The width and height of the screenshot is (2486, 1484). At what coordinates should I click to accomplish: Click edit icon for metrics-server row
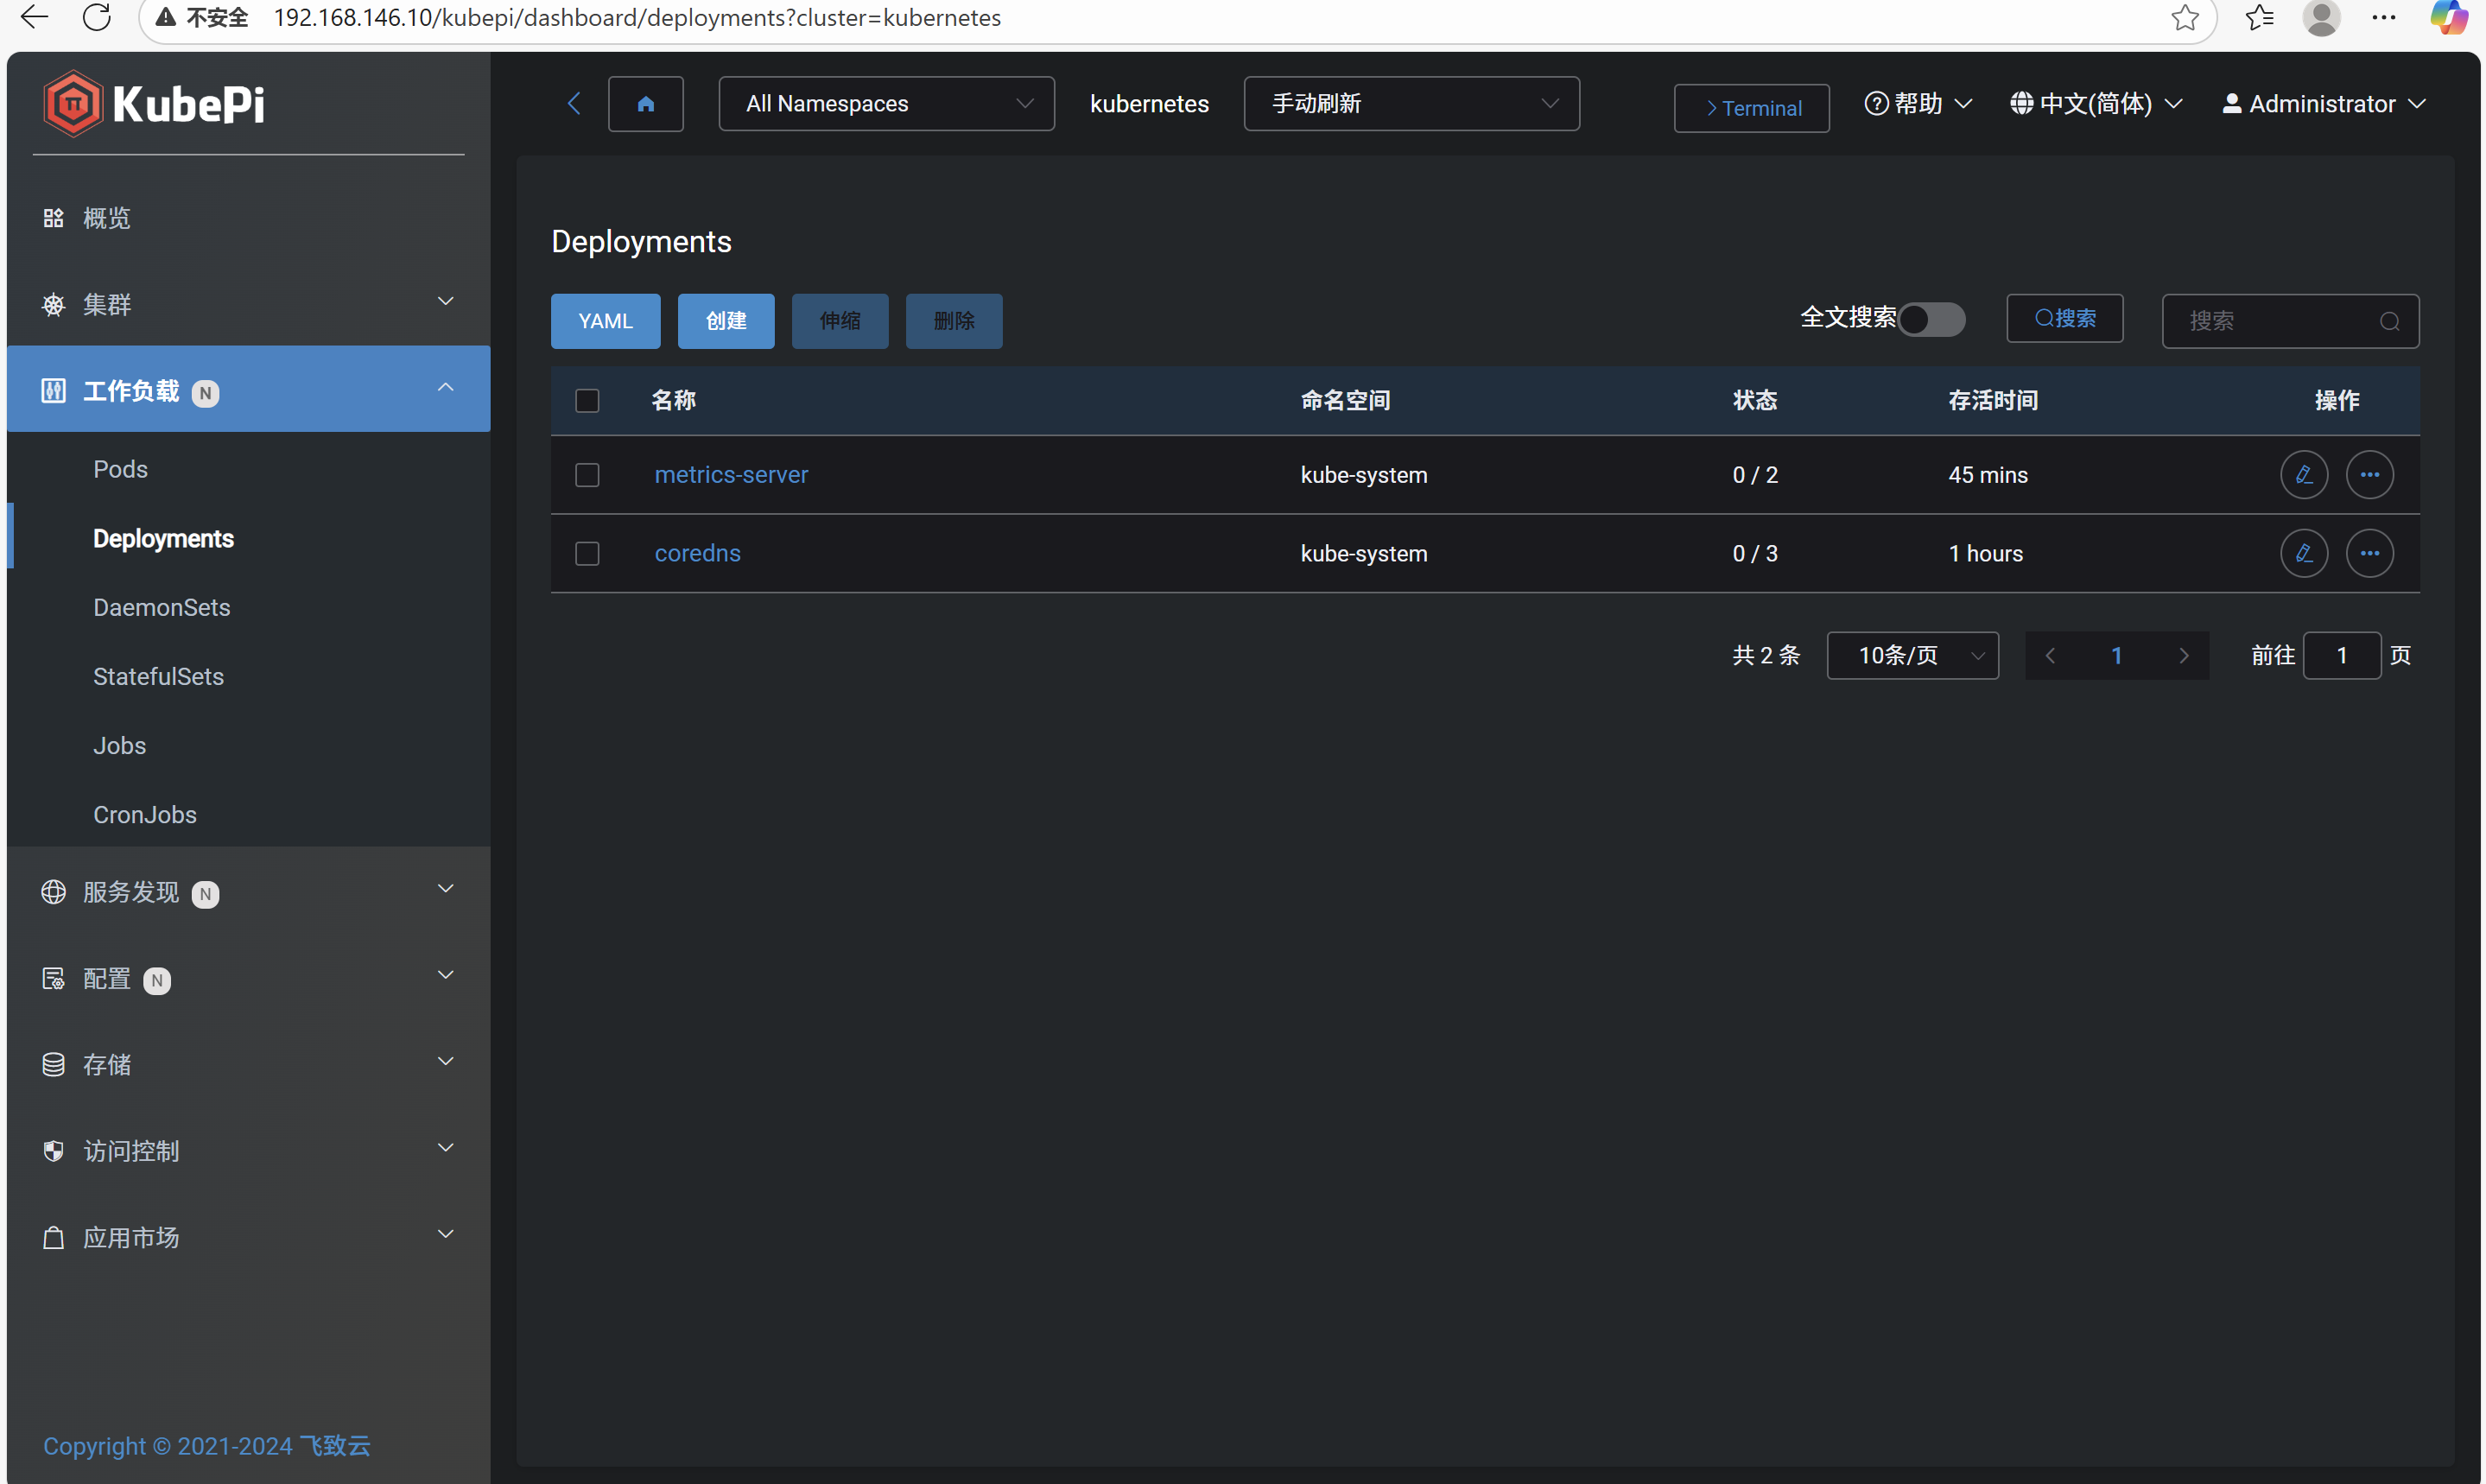point(2303,475)
